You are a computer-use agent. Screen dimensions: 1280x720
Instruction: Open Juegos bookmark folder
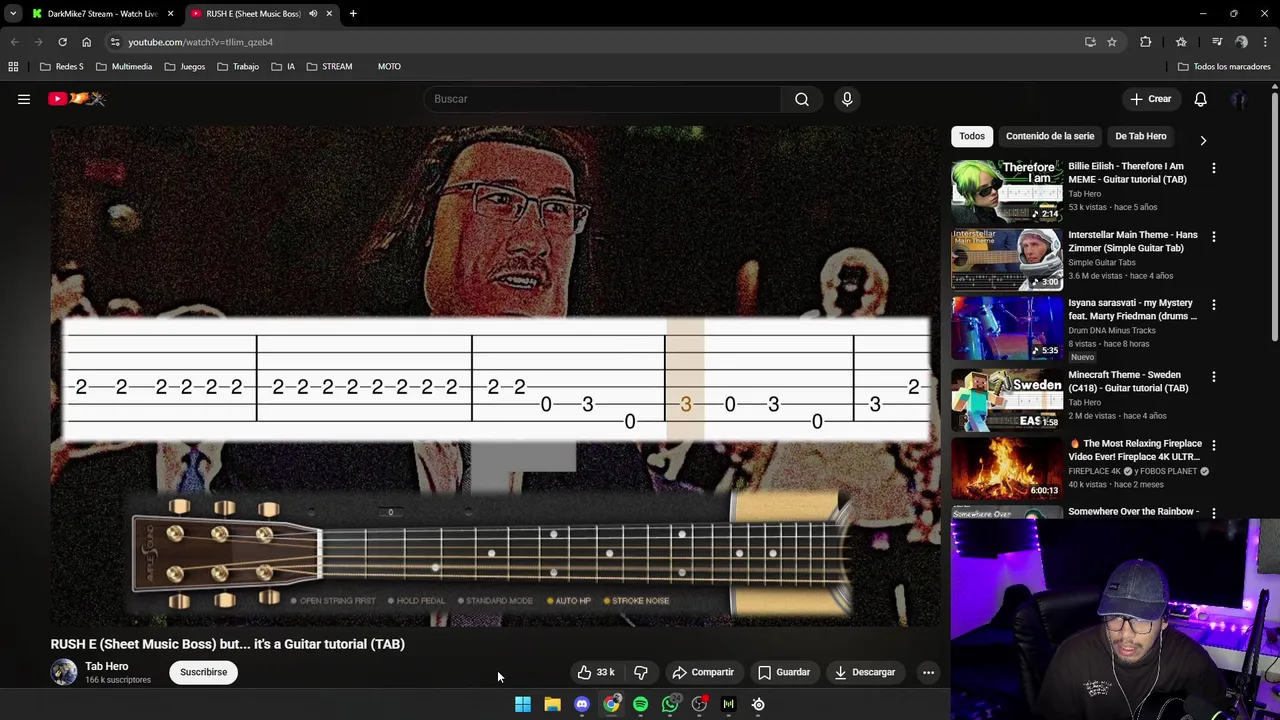pos(184,67)
